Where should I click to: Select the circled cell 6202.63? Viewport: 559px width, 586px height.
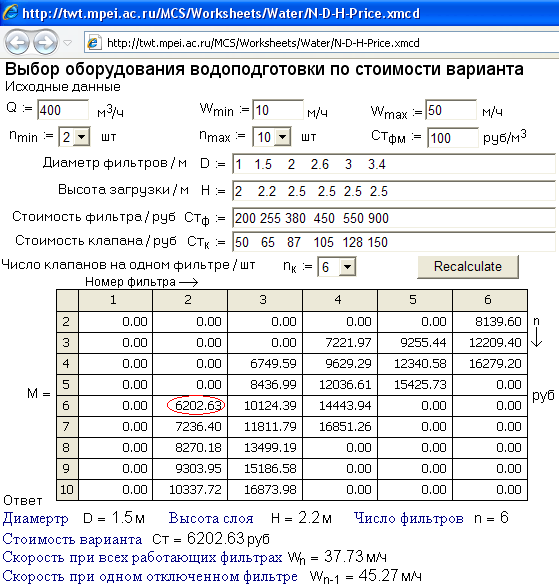190,405
